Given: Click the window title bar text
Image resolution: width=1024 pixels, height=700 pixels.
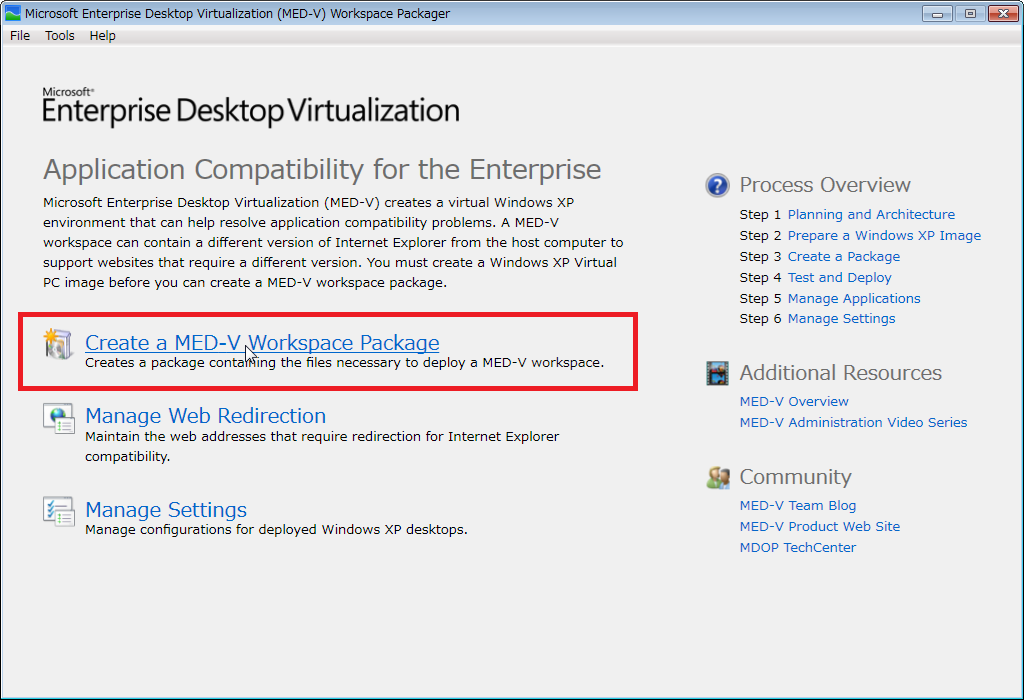Looking at the screenshot, I should (238, 13).
